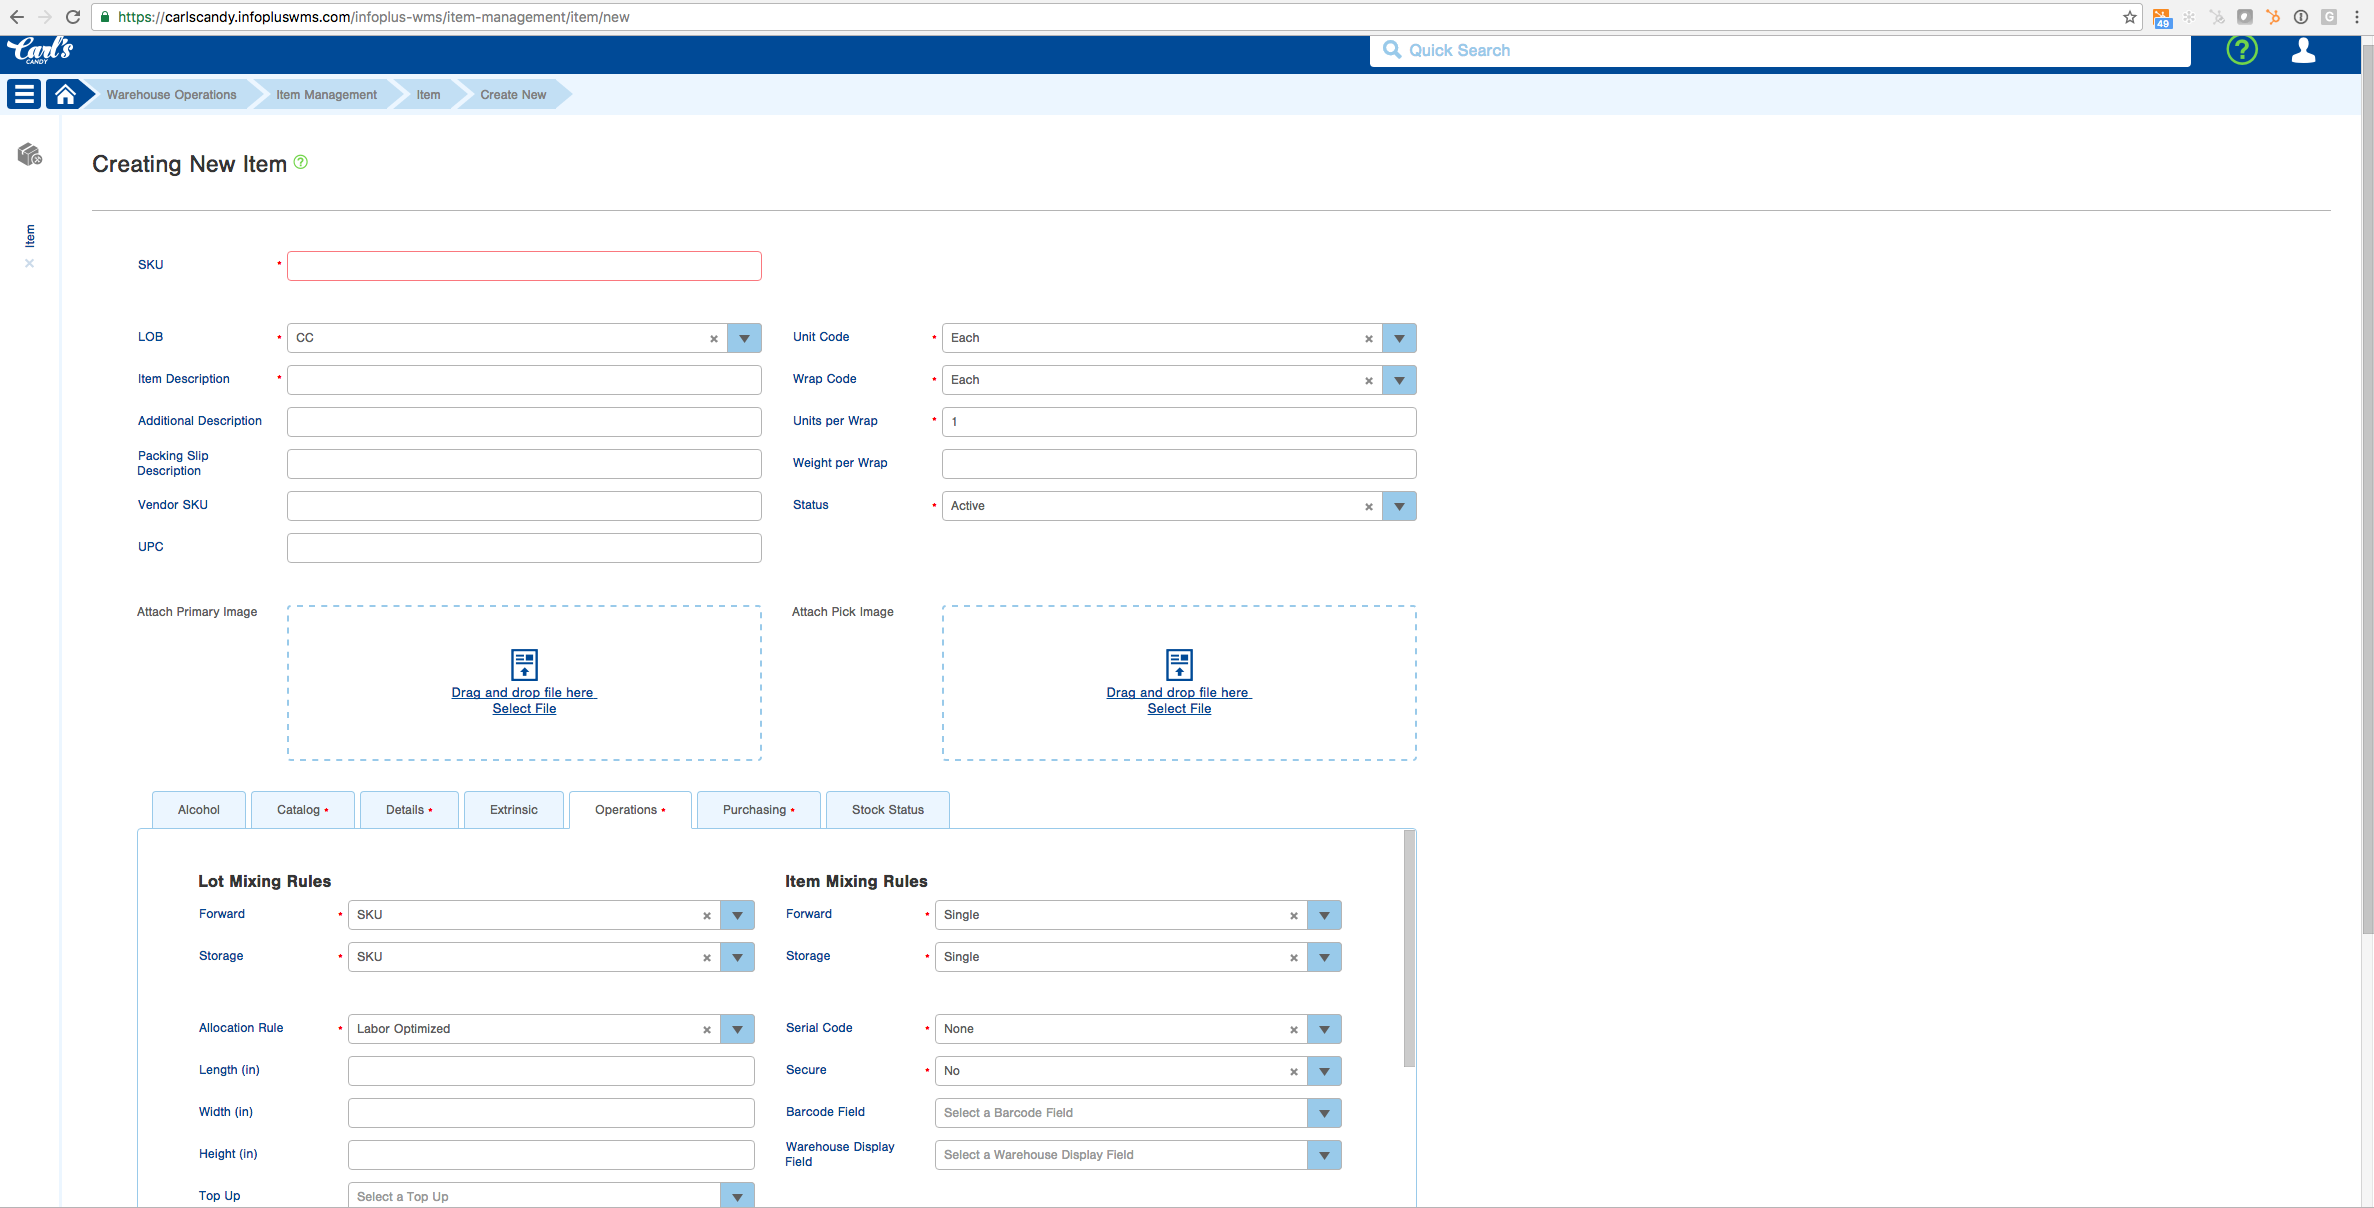
Task: Click the SKU input field
Action: pos(524,266)
